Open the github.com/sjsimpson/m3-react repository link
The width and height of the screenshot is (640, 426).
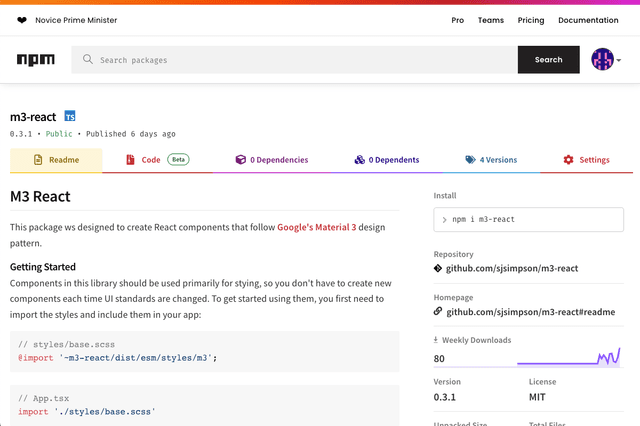(512, 268)
